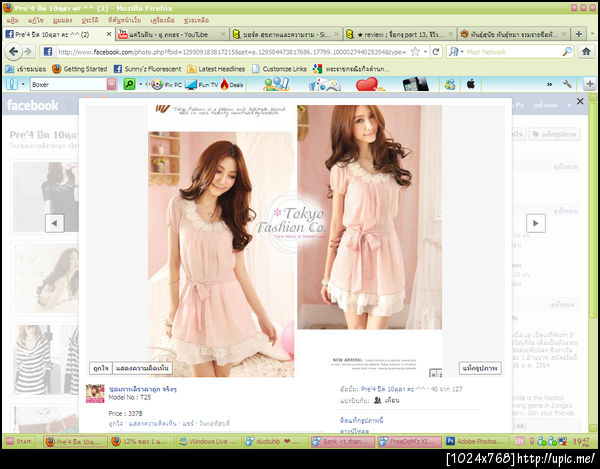Viewport: 600px width, 469px height.
Task: Click the Fun TV toolbar button
Action: point(201,84)
